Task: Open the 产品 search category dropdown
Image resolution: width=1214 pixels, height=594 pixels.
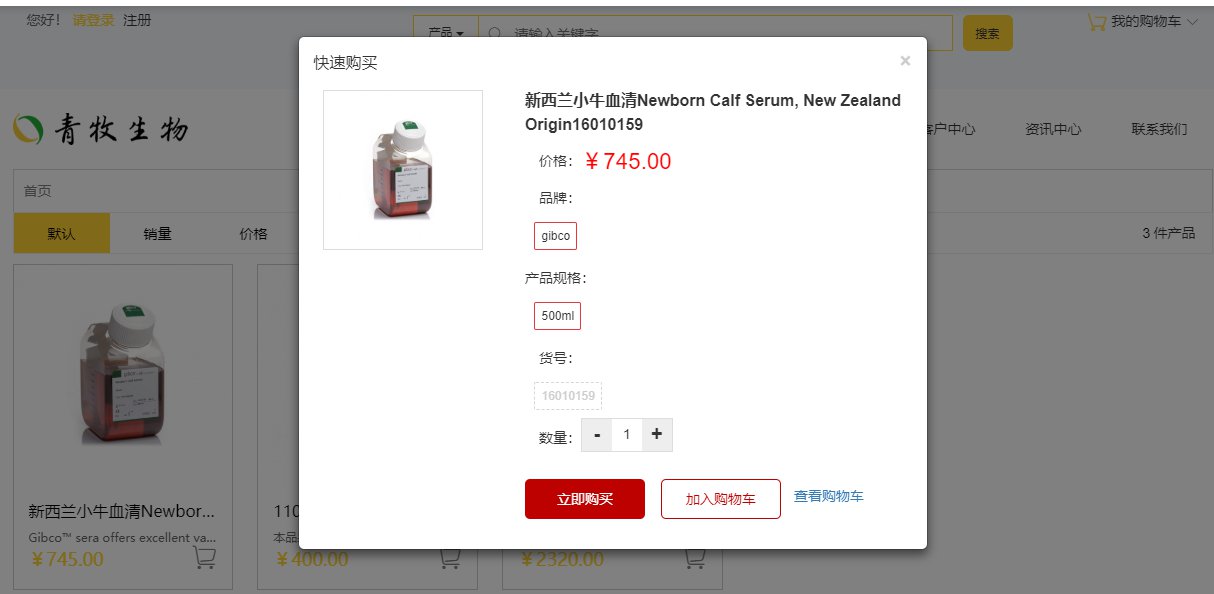Action: point(446,33)
